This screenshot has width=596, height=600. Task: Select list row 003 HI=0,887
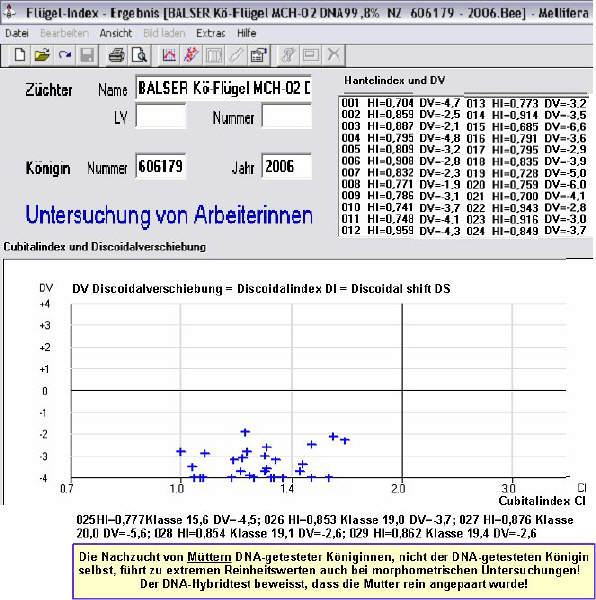[x=401, y=126]
